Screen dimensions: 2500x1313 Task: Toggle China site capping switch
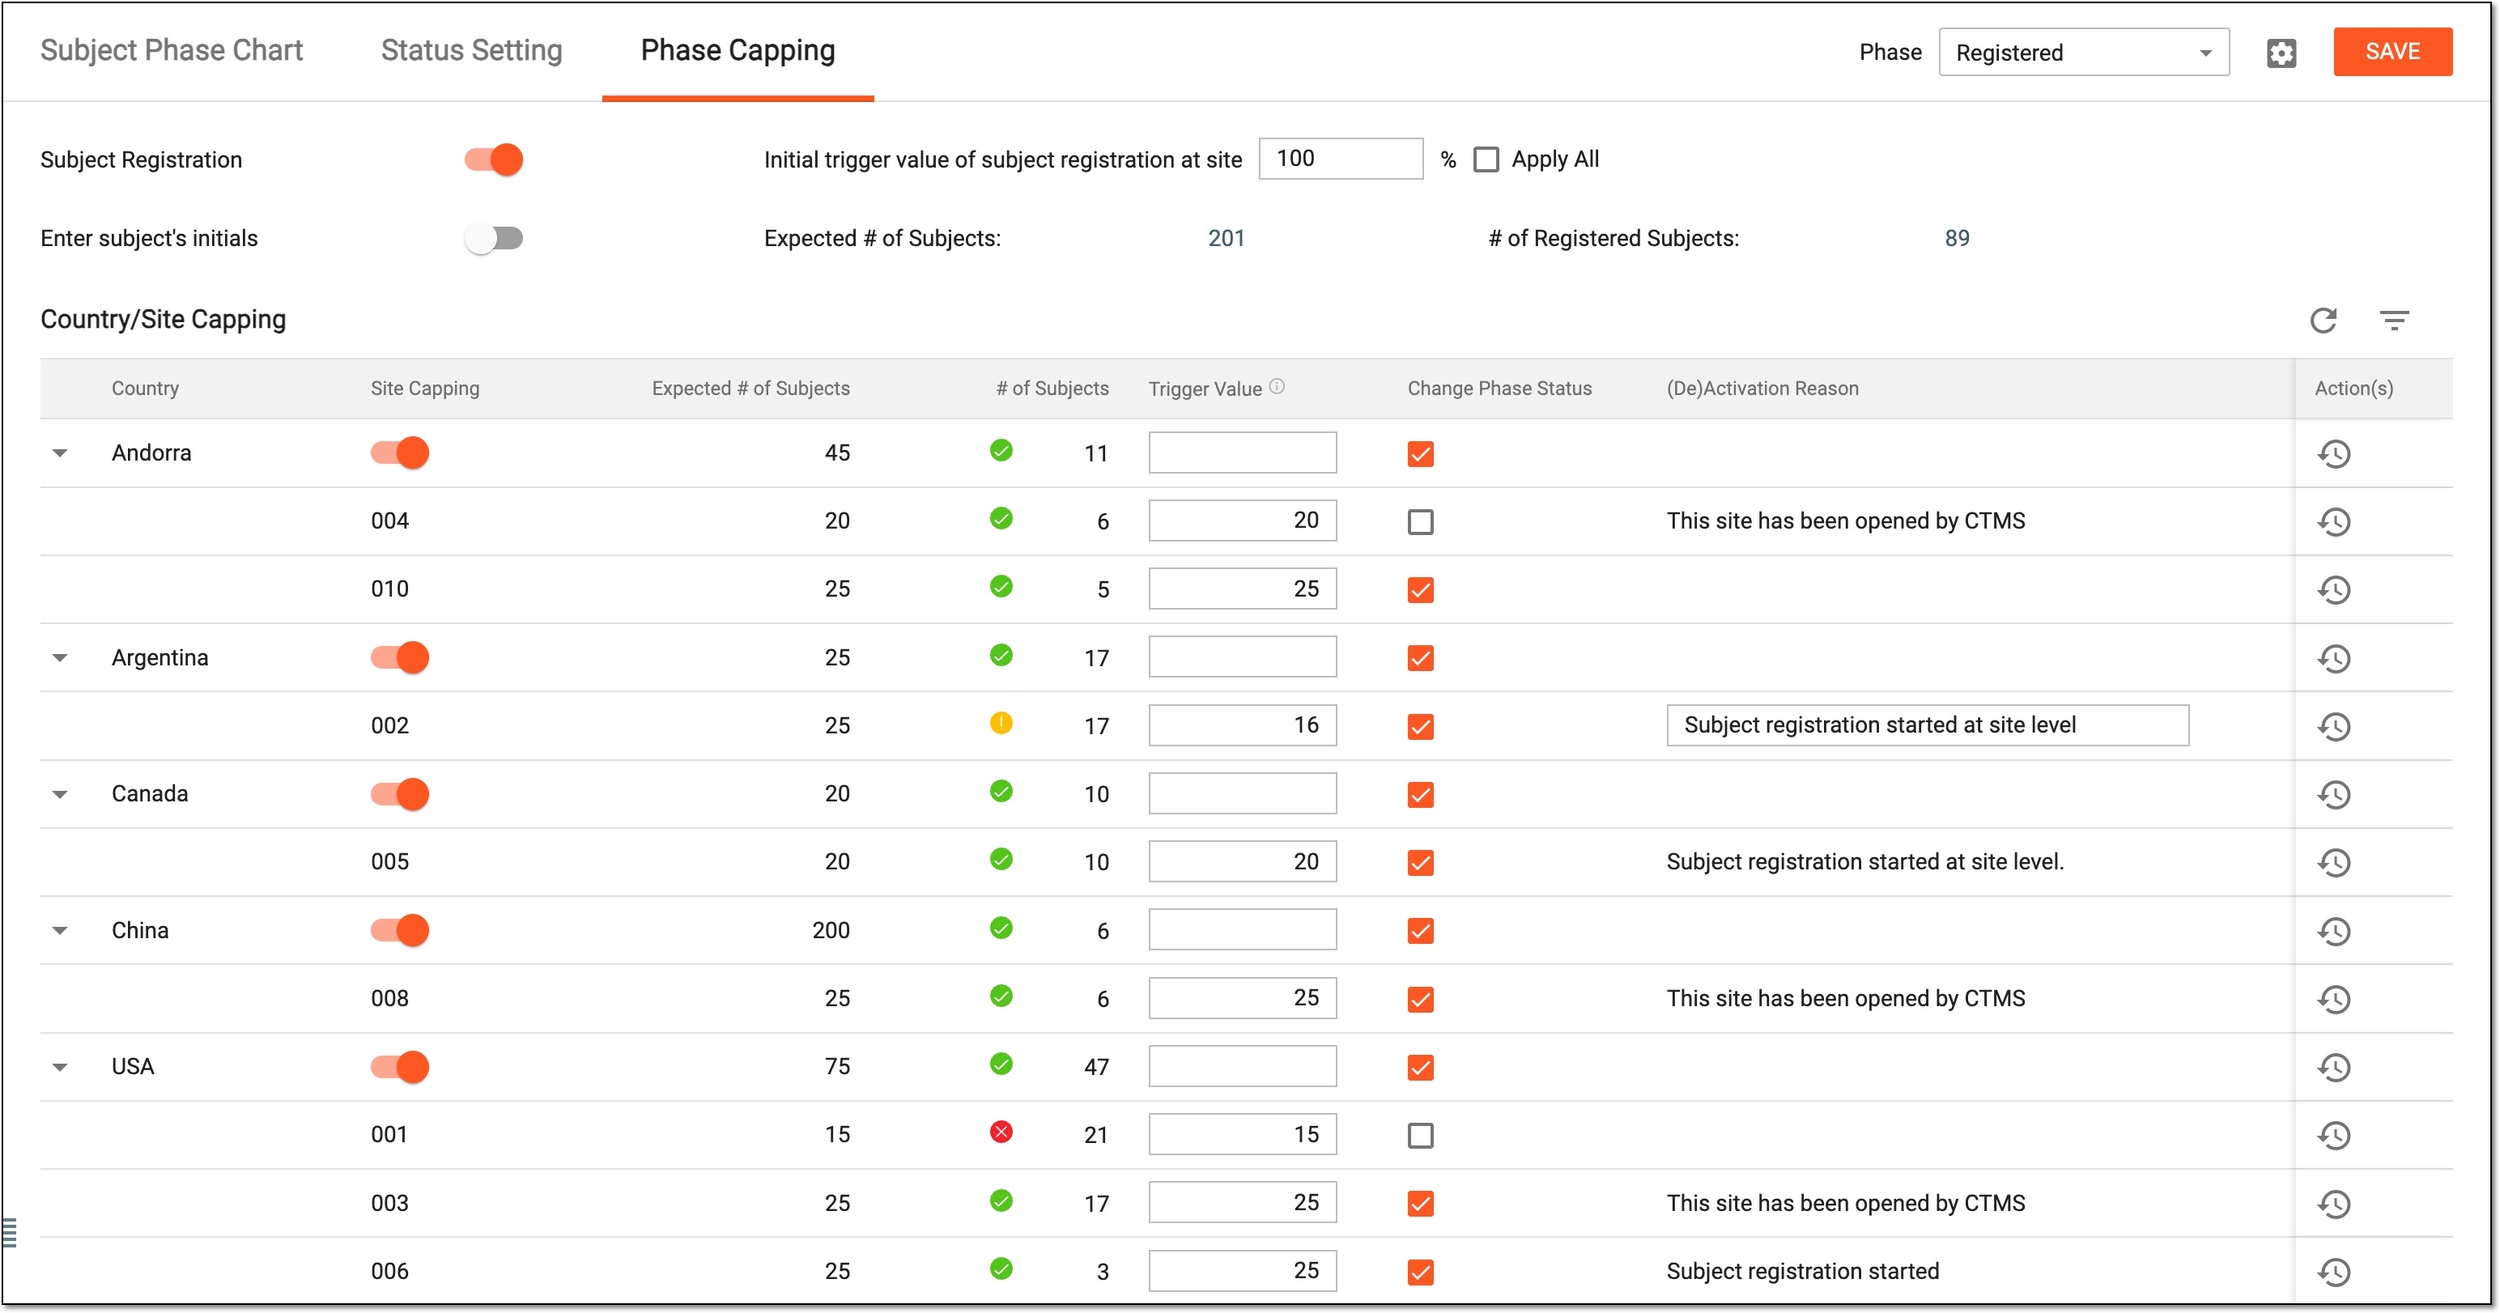coord(400,930)
